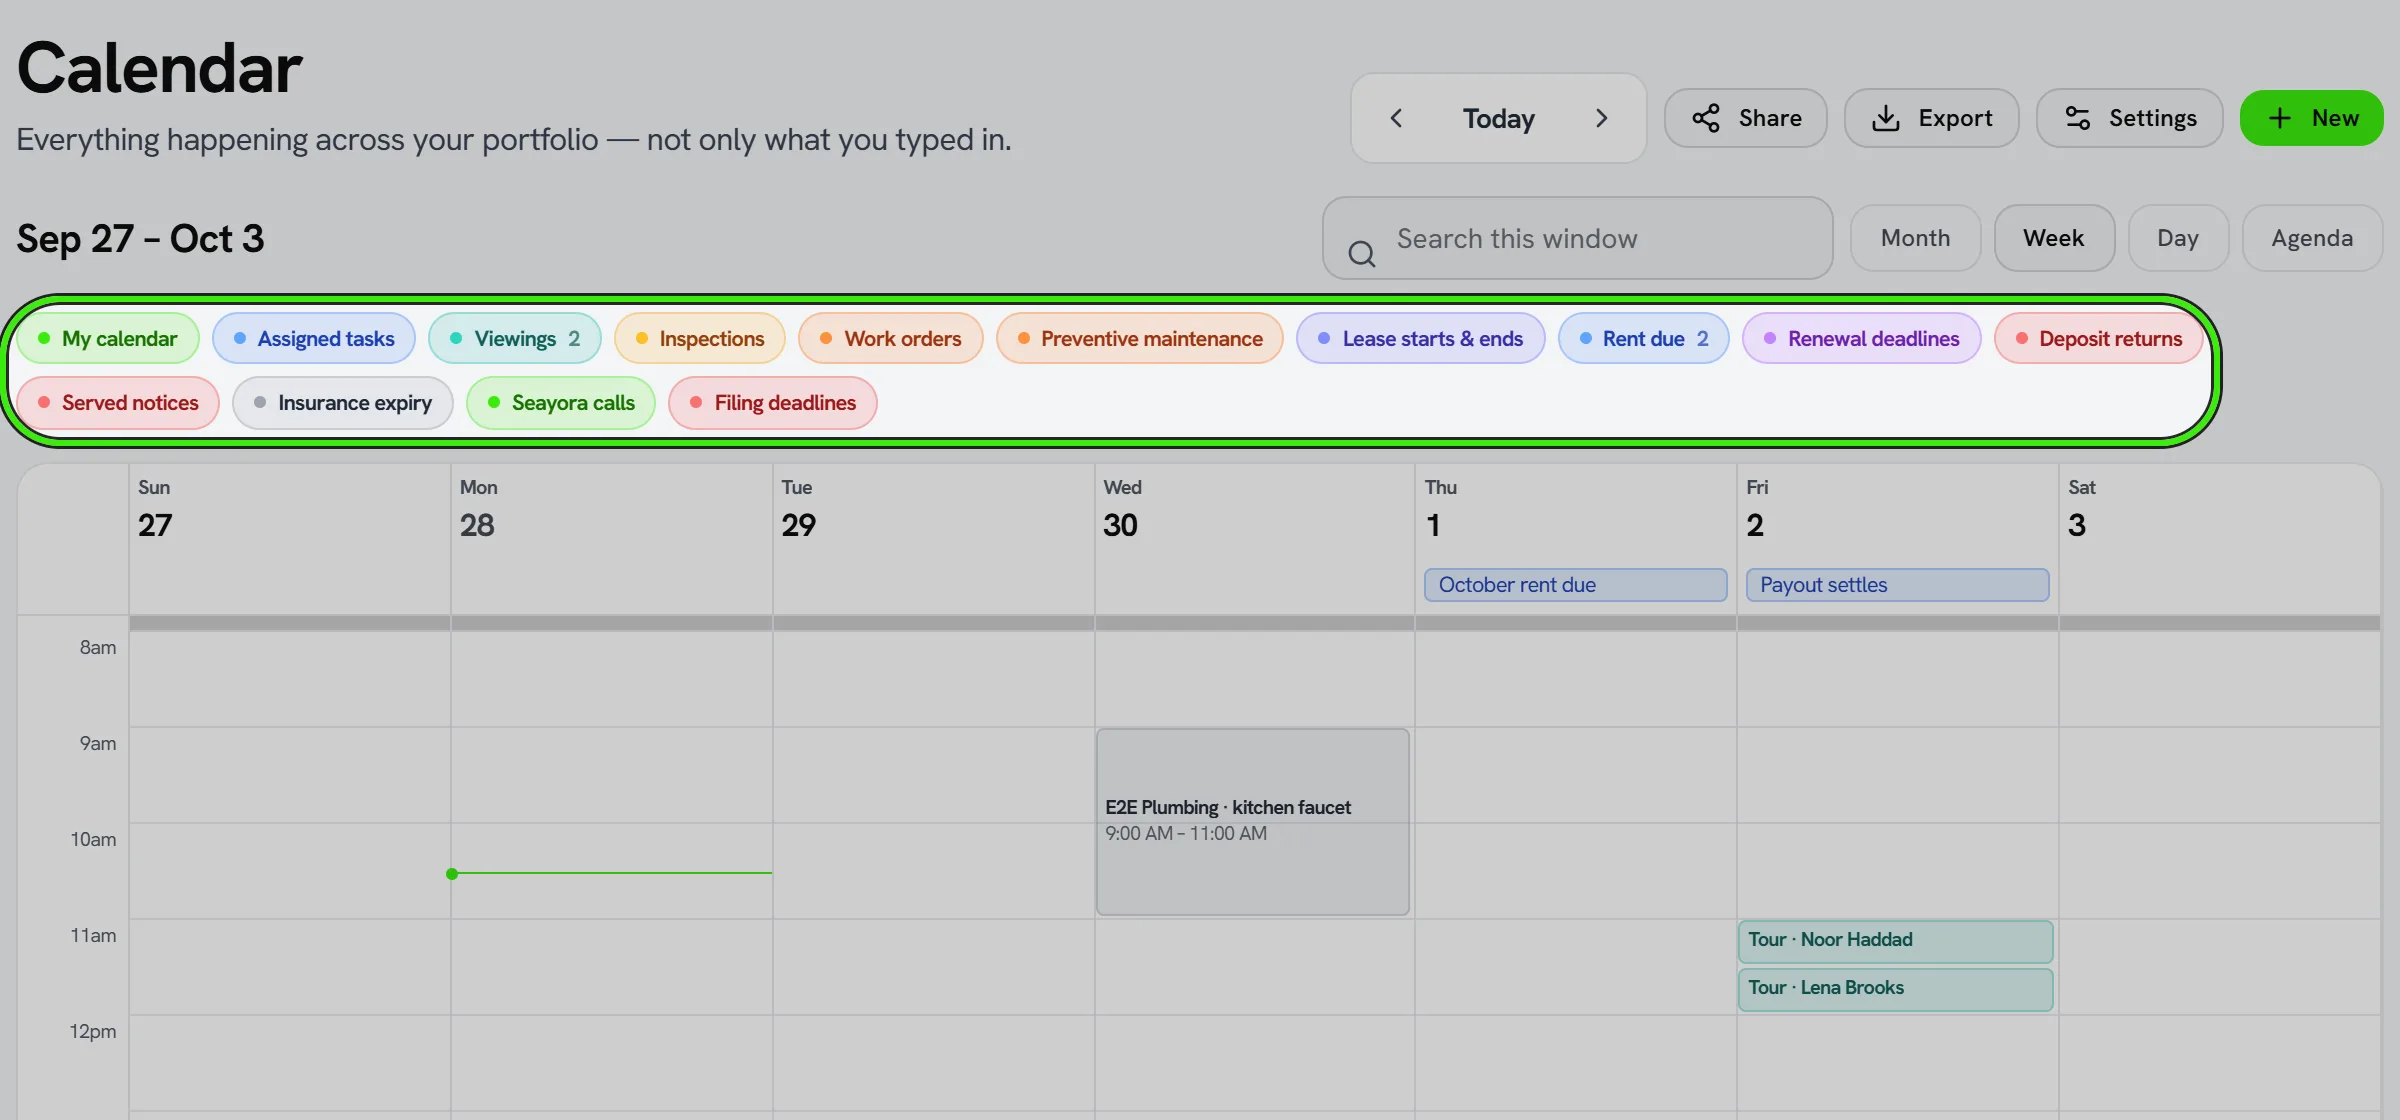Focus the Search this window field
The image size is (2400, 1120).
(x=1578, y=238)
